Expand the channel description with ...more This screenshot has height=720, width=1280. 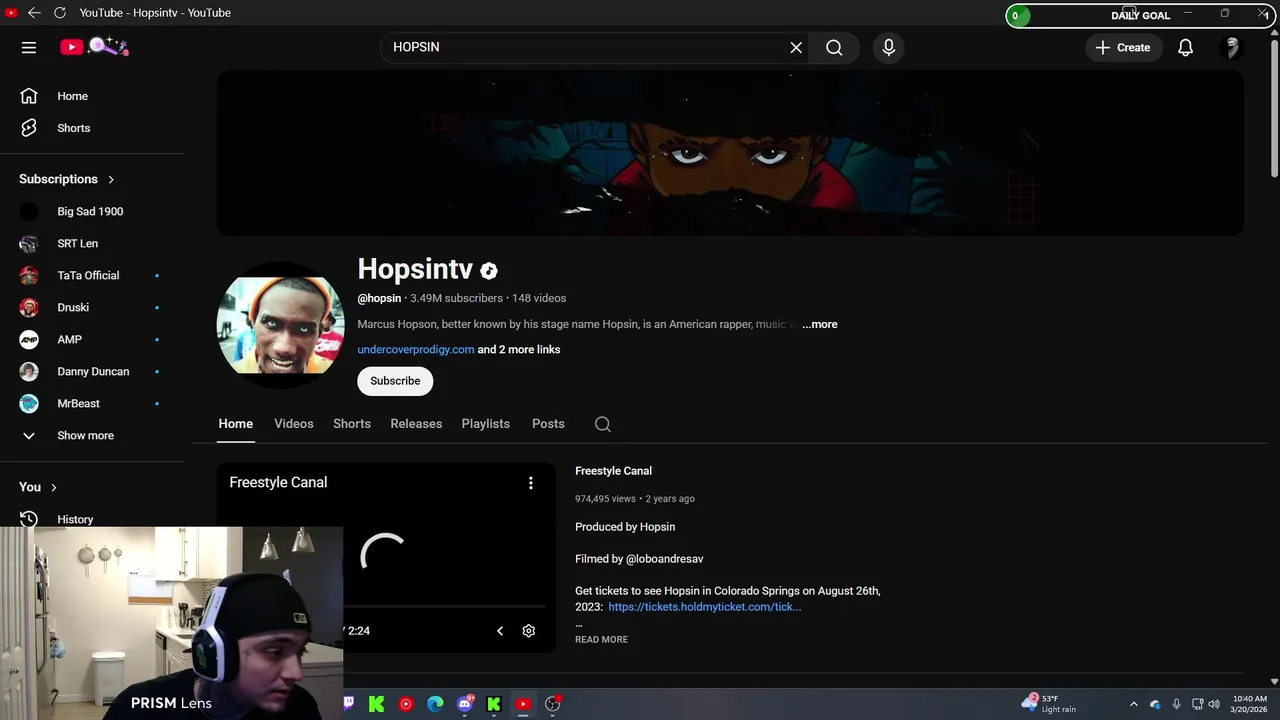click(820, 324)
